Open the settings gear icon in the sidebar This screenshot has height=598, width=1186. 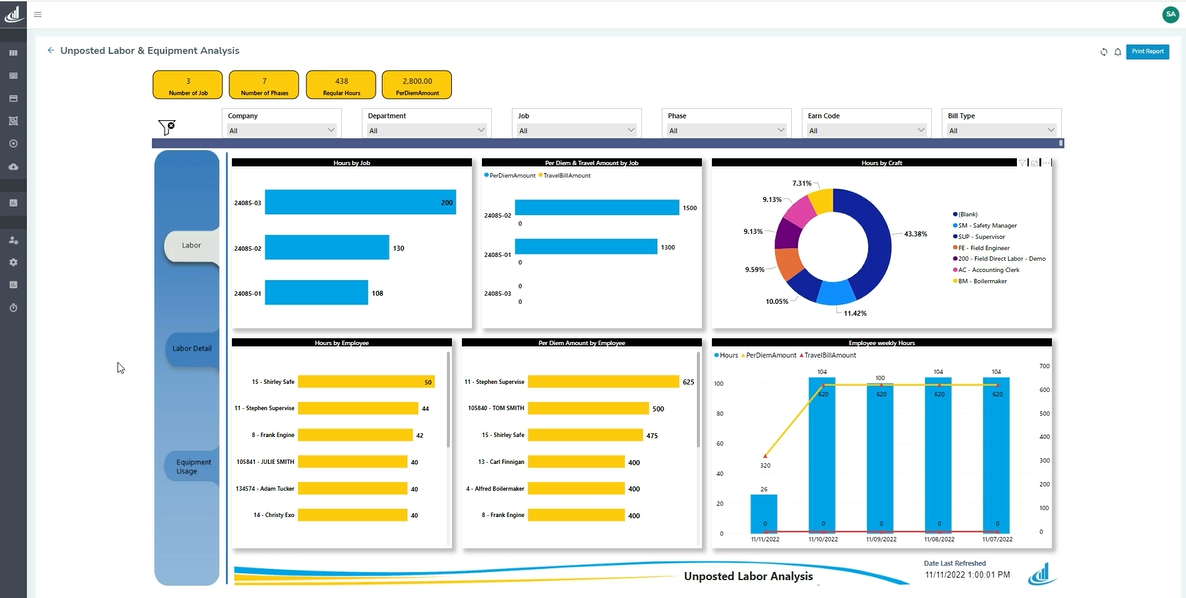[13, 262]
